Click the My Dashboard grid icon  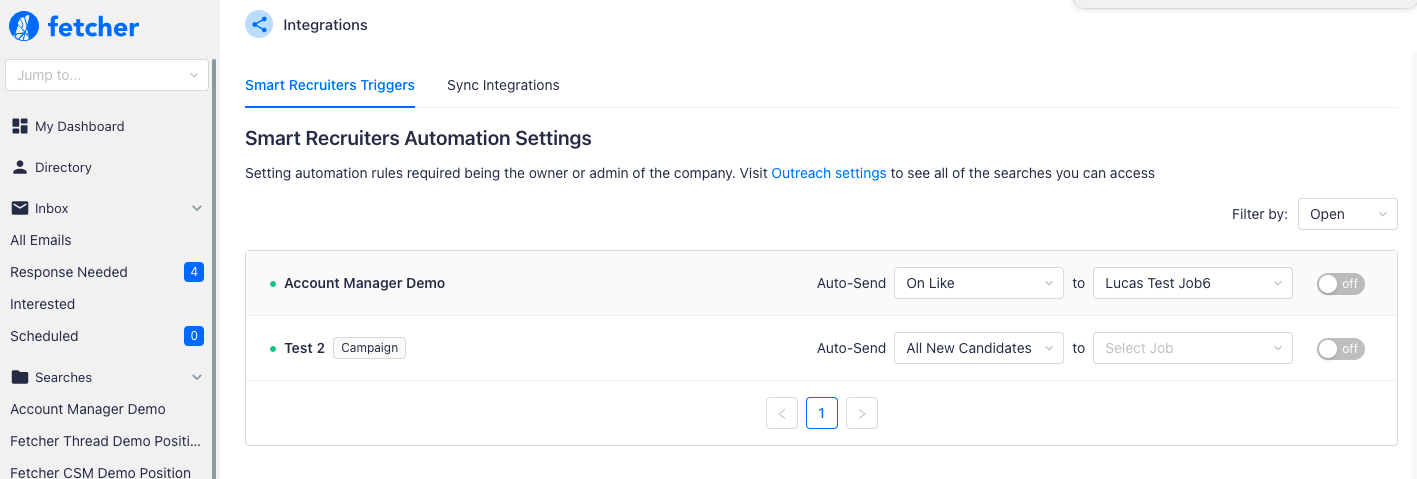pos(19,126)
